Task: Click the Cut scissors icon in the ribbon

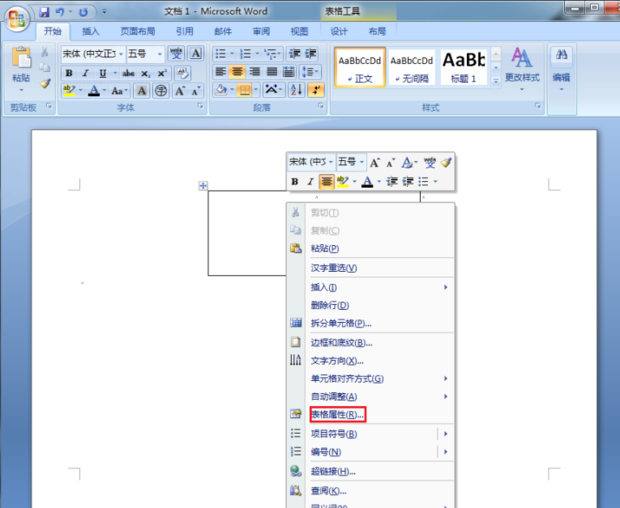Action: click(45, 52)
